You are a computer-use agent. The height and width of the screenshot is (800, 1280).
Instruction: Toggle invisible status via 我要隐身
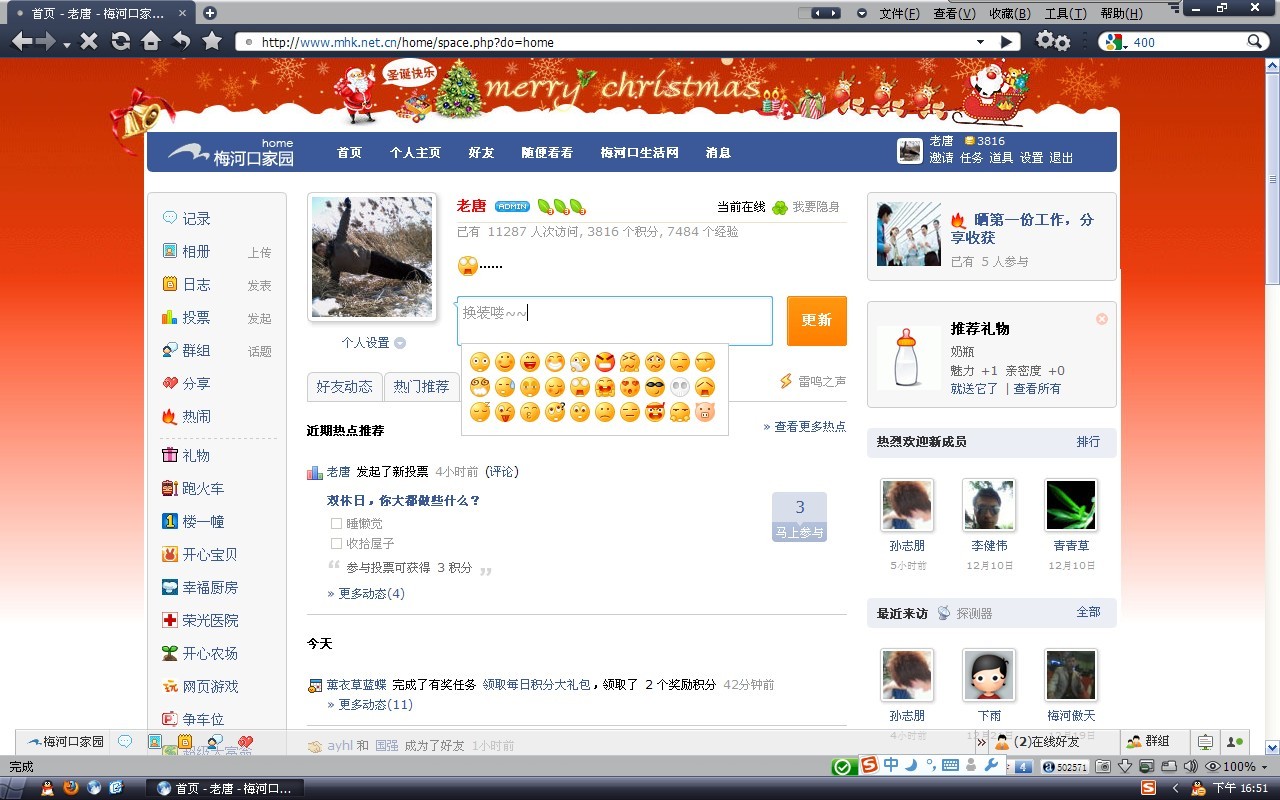pyautogui.click(x=815, y=207)
